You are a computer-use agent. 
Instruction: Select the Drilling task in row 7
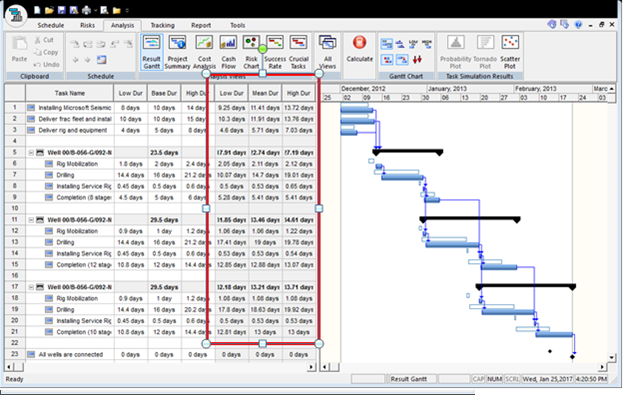point(65,175)
